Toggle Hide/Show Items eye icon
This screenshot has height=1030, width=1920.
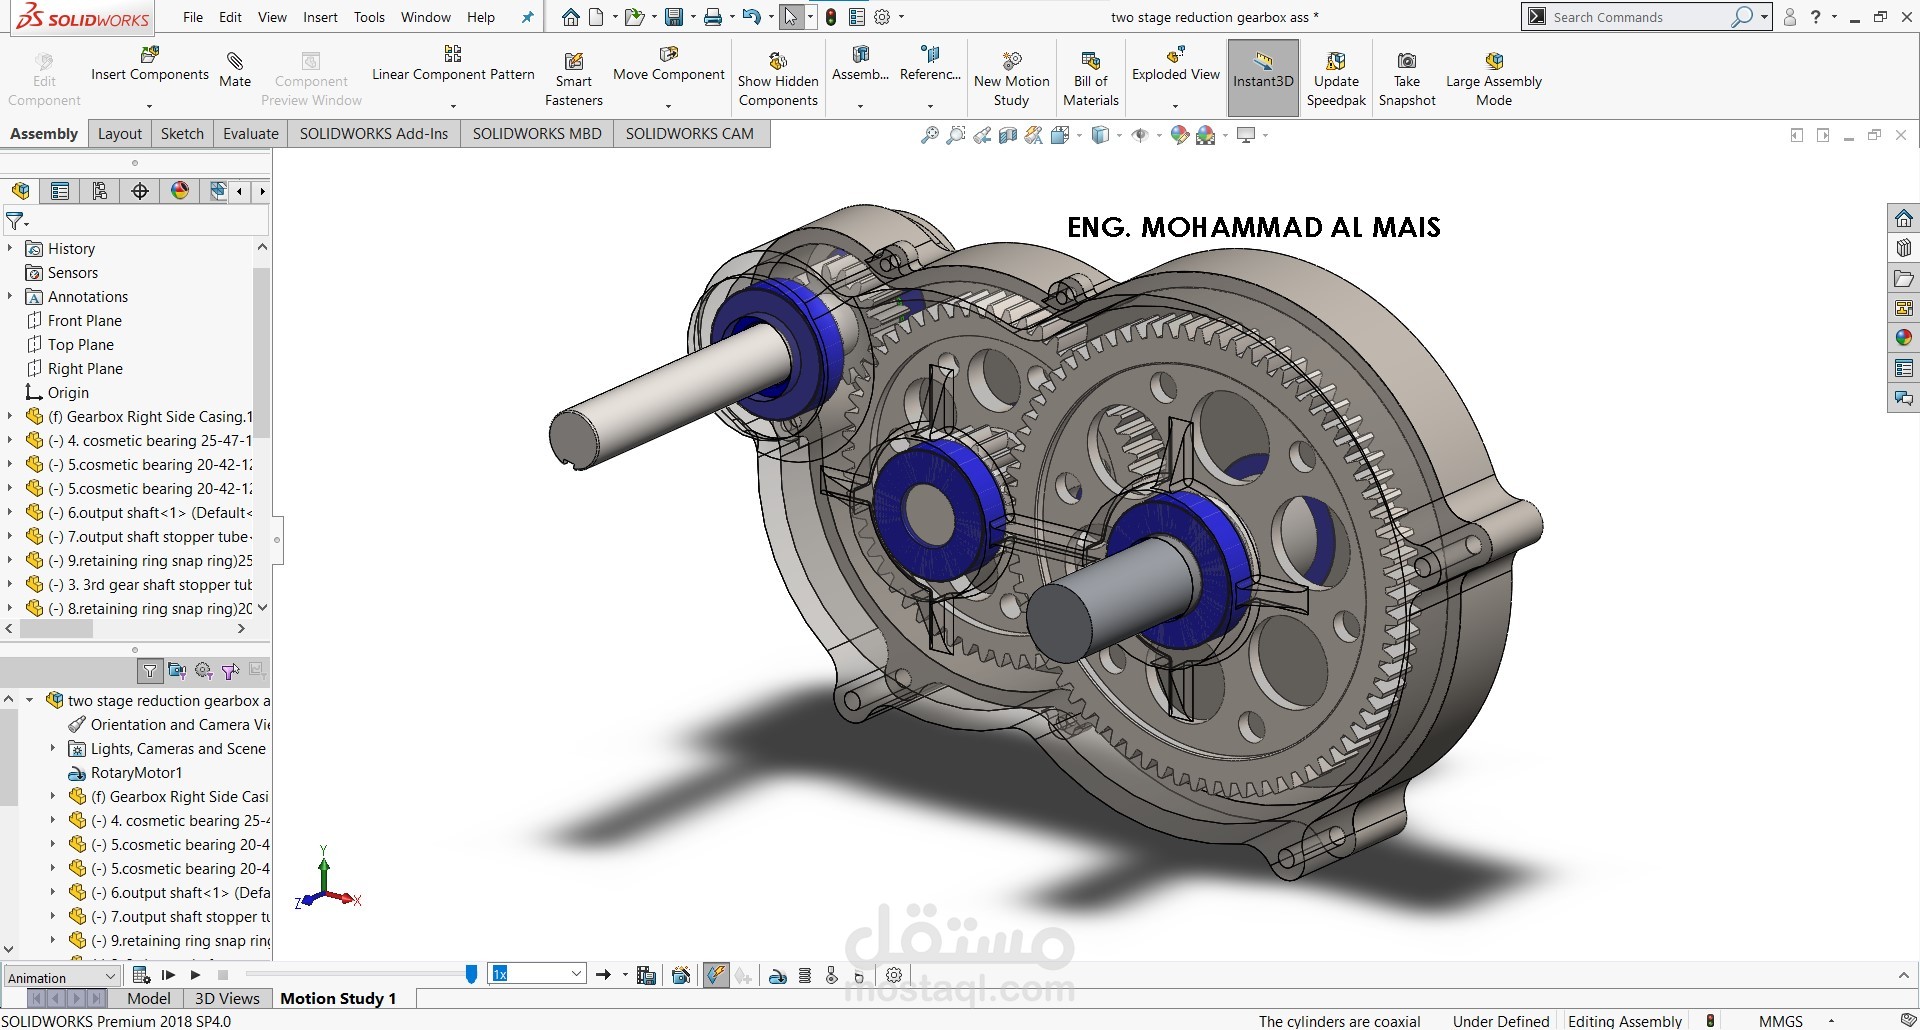click(1140, 134)
